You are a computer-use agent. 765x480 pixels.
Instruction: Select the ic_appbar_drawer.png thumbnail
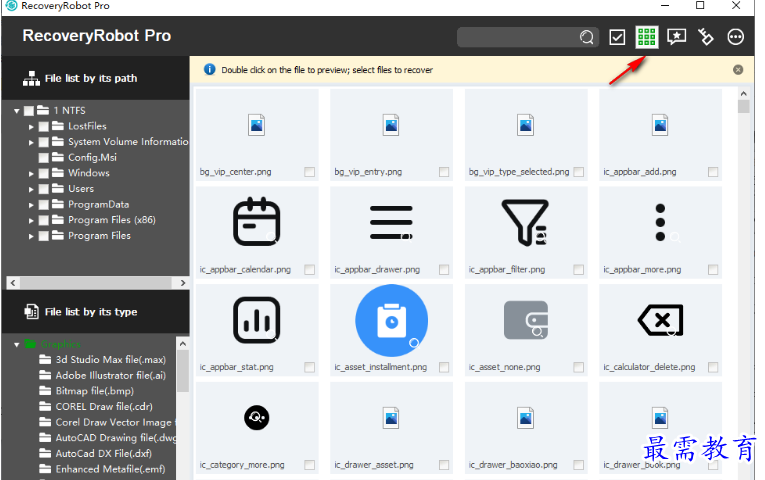click(391, 222)
